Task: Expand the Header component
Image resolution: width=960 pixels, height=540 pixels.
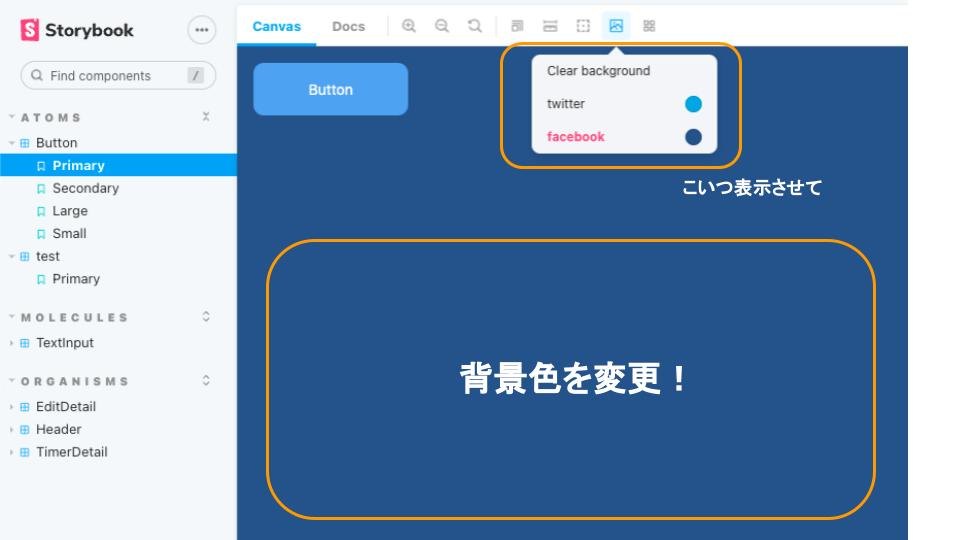Action: pyautogui.click(x=11, y=429)
